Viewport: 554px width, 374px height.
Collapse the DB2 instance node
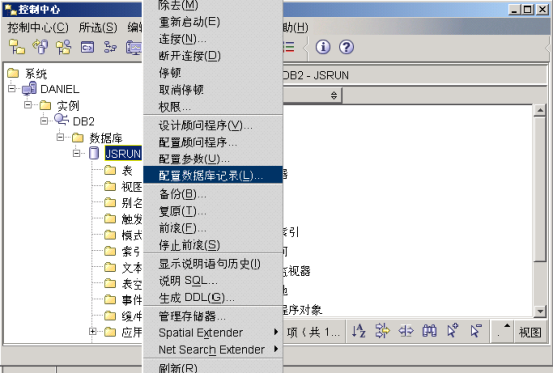tap(44, 121)
